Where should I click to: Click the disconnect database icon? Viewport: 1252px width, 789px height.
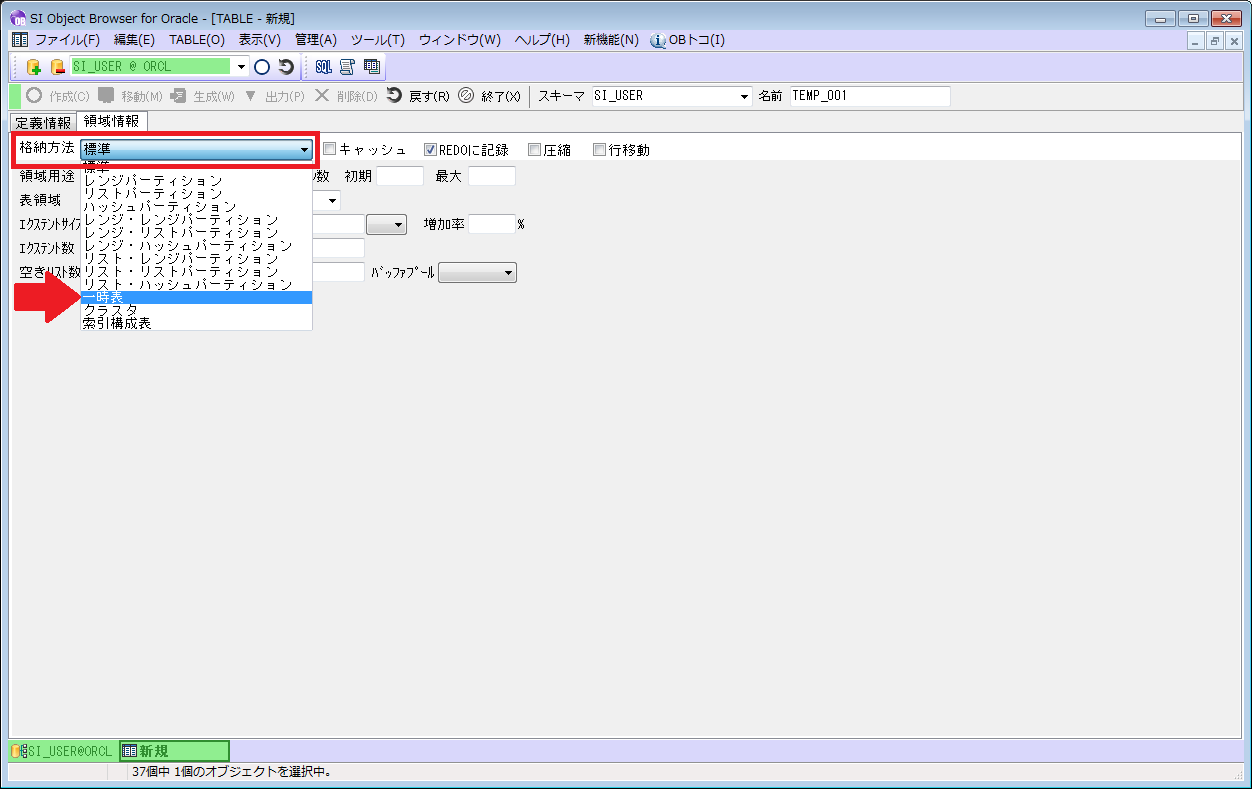[x=57, y=67]
